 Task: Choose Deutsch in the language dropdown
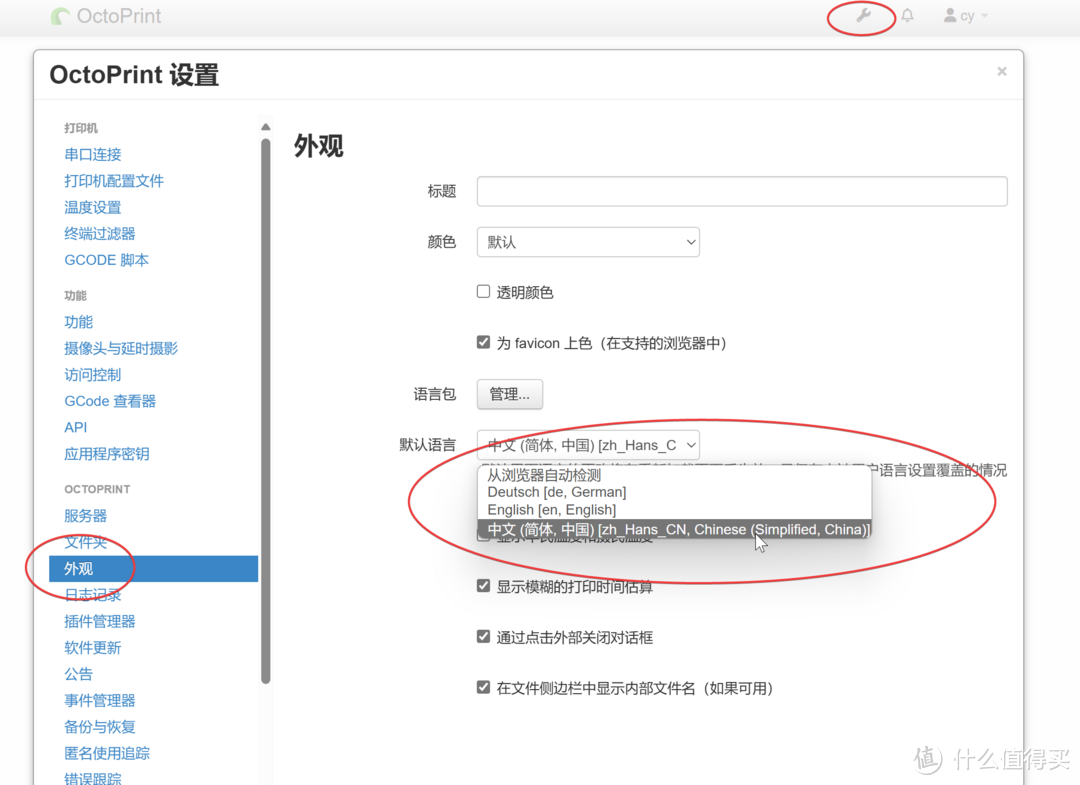[x=556, y=492]
